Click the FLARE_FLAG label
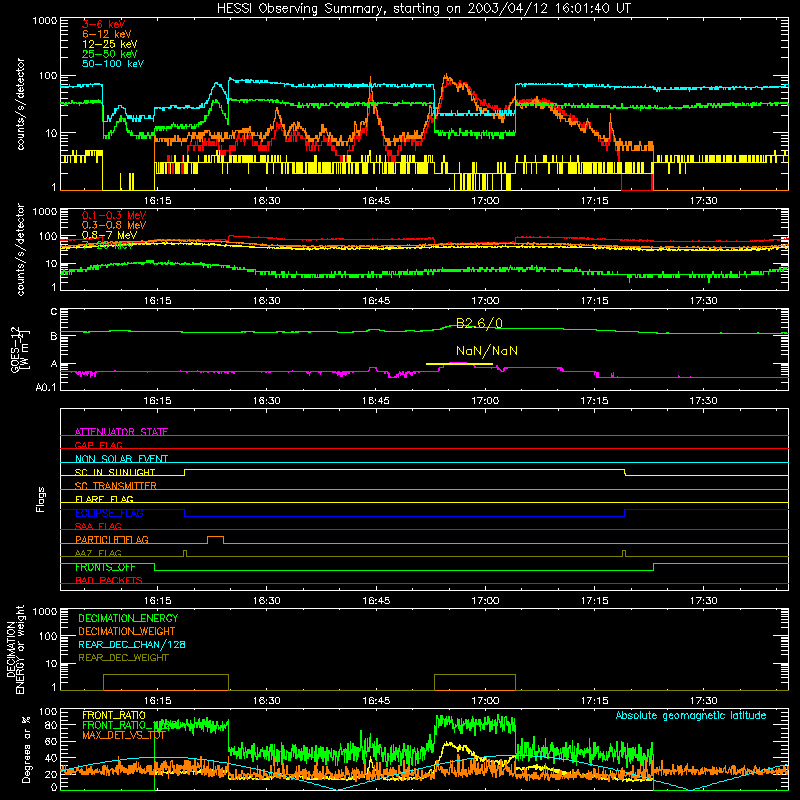 104,499
